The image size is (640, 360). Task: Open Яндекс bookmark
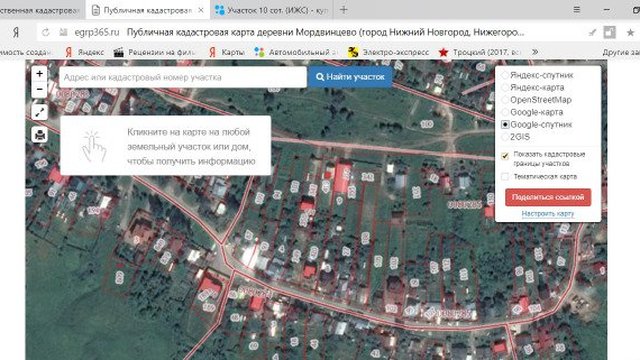84,52
